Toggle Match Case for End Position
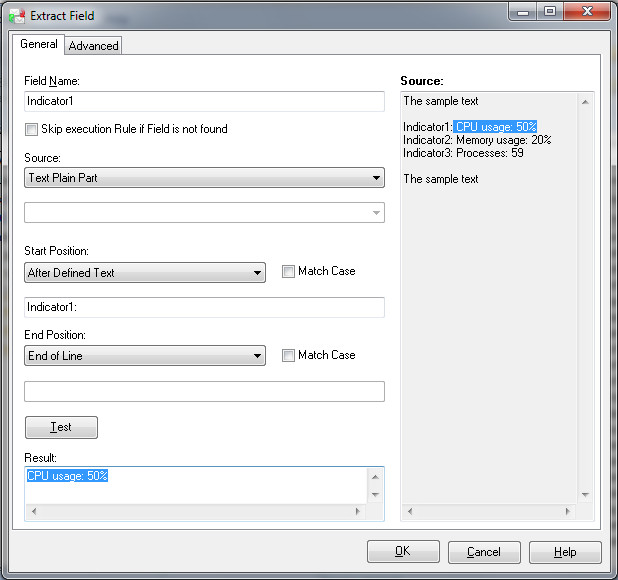 click(288, 355)
